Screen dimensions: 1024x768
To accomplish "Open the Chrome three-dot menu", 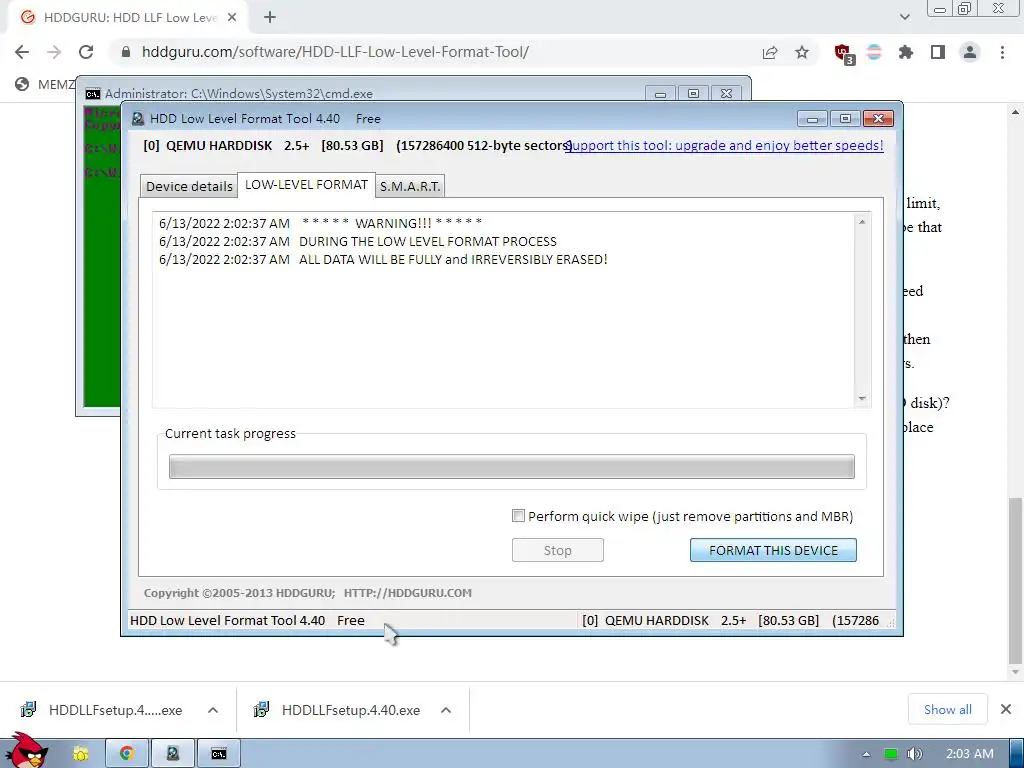I will tap(1002, 52).
